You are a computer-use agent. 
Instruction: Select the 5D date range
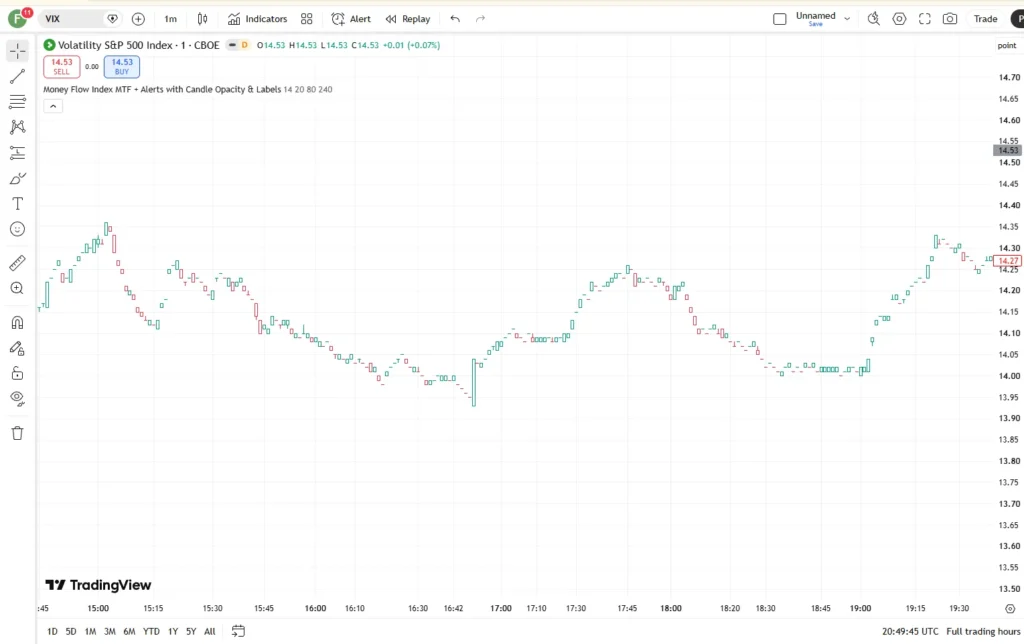tap(71, 632)
